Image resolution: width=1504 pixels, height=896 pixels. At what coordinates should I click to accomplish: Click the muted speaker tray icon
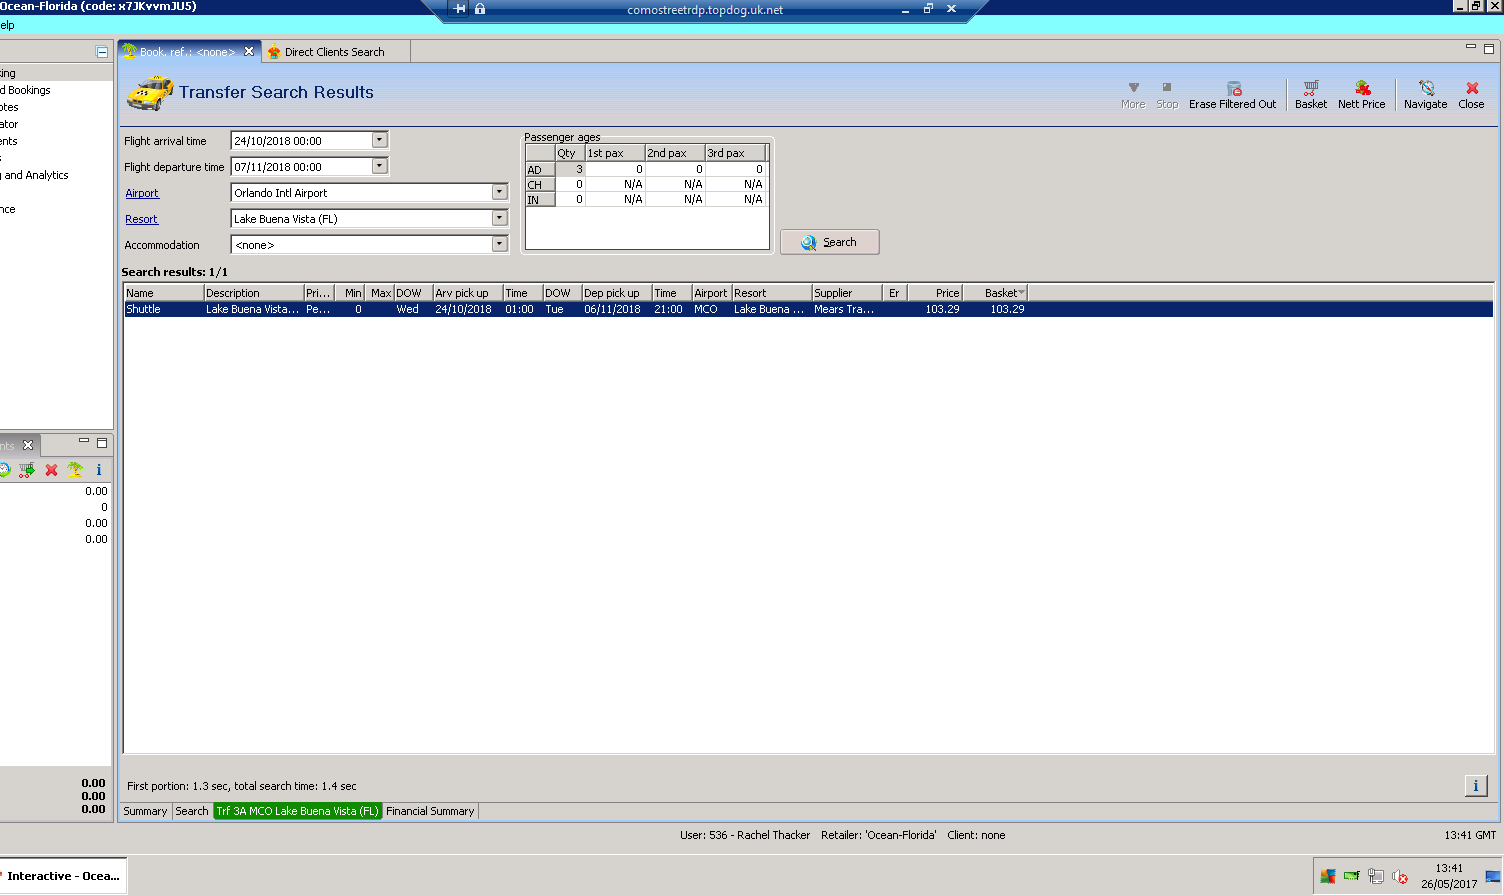1400,877
